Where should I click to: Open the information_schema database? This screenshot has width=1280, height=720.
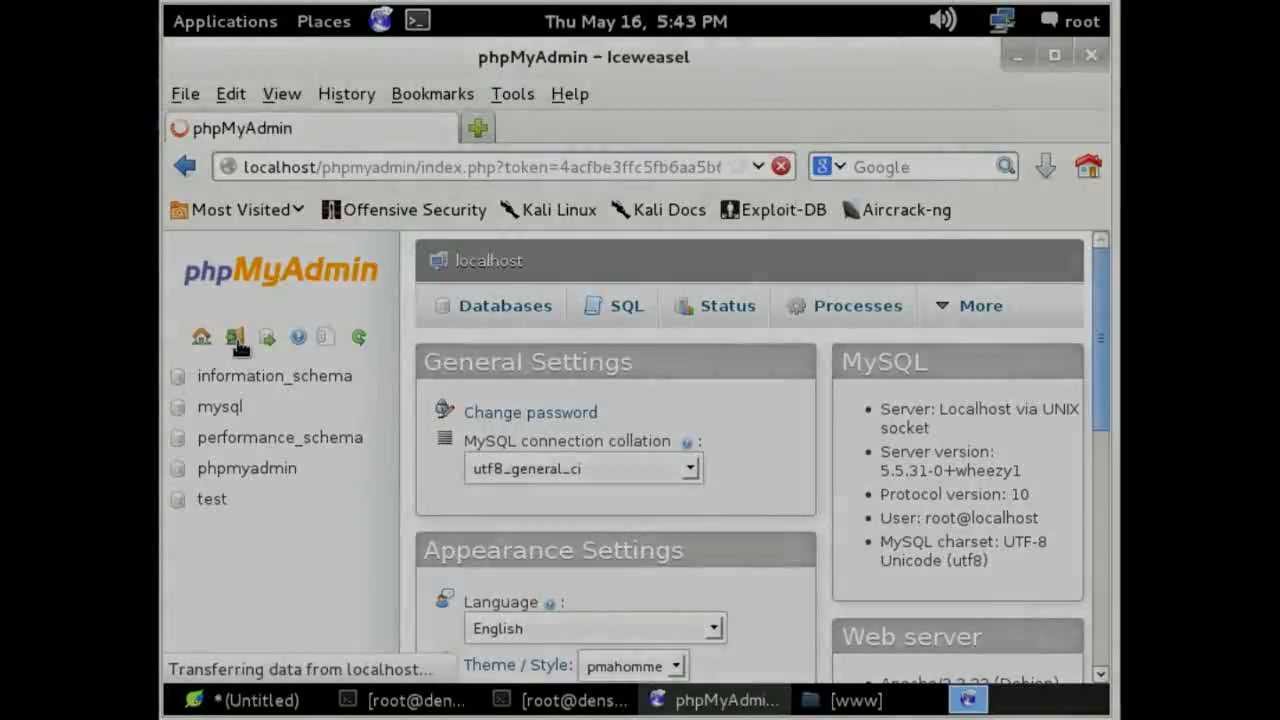(x=274, y=376)
